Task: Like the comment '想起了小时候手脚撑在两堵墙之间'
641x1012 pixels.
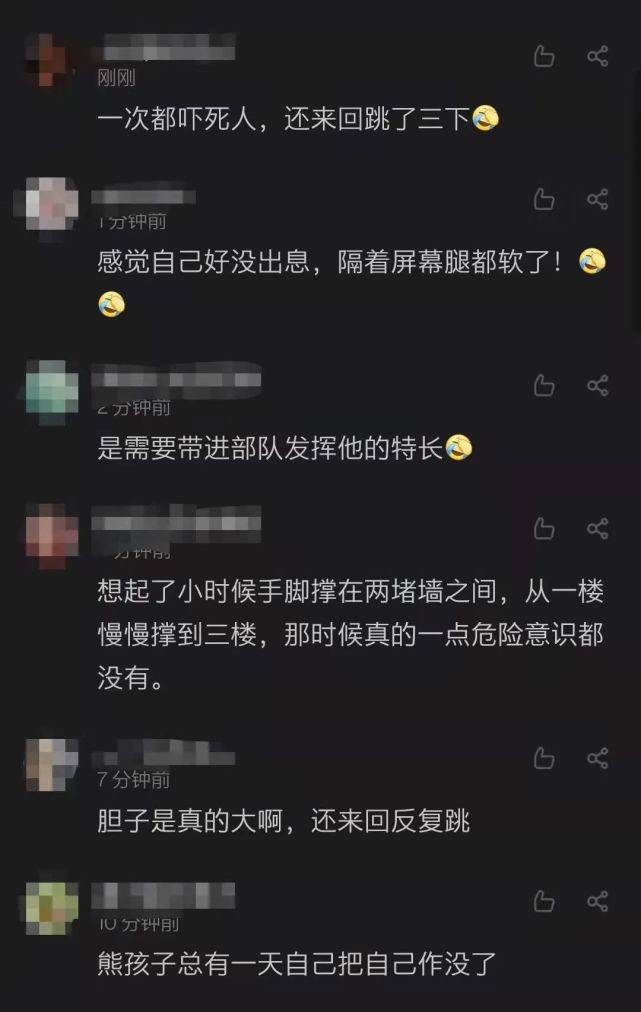Action: point(544,529)
